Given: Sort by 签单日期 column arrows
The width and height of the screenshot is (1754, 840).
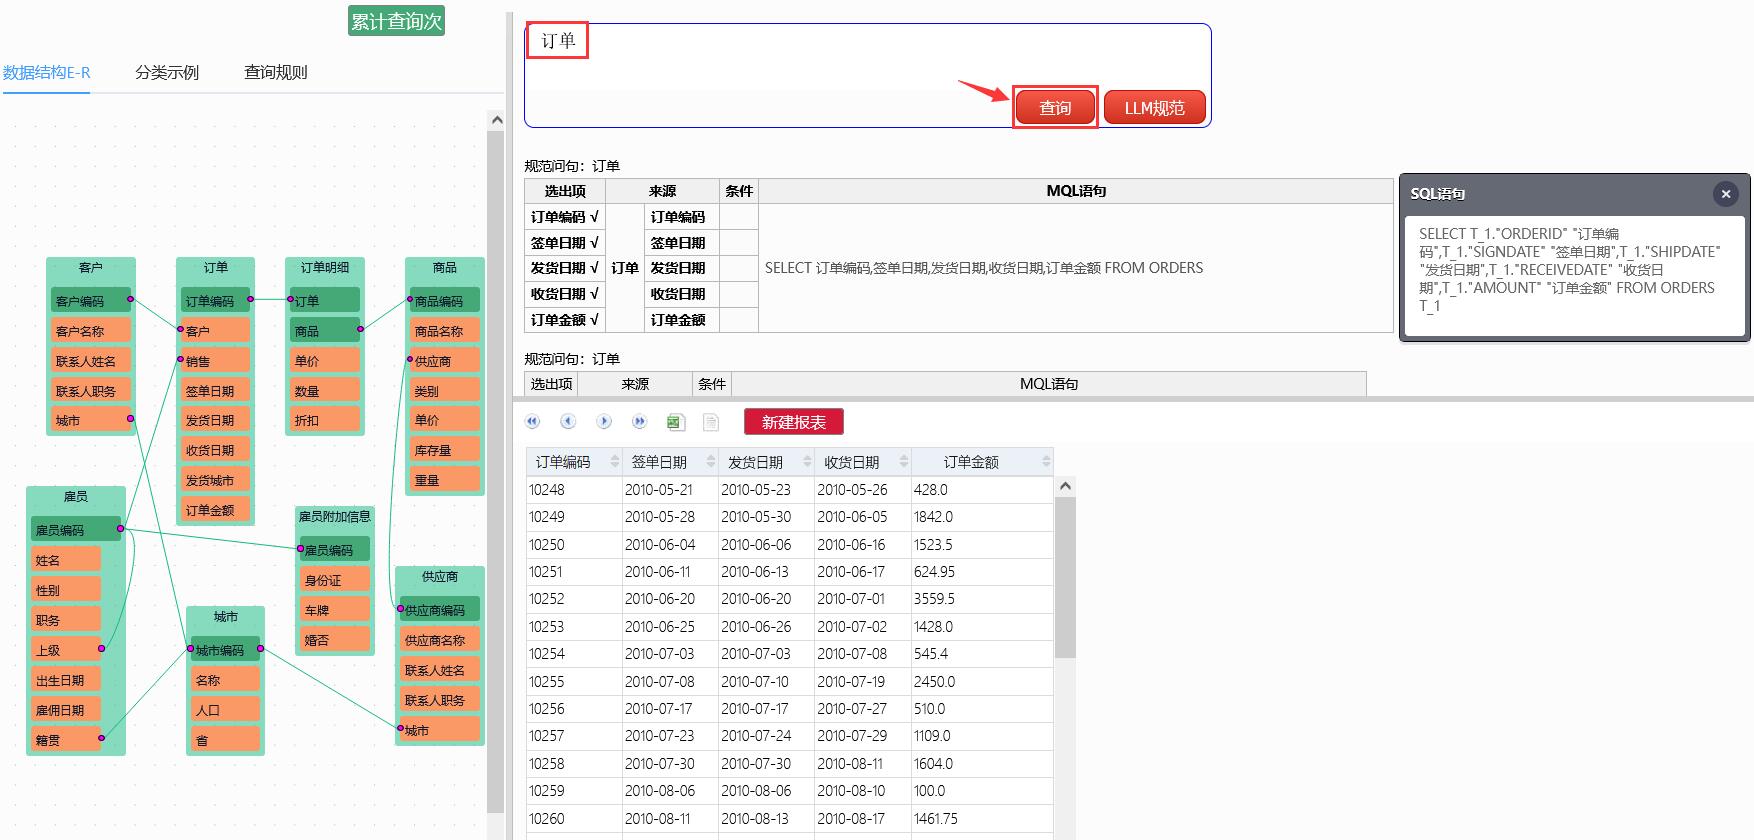Looking at the screenshot, I should (x=710, y=462).
